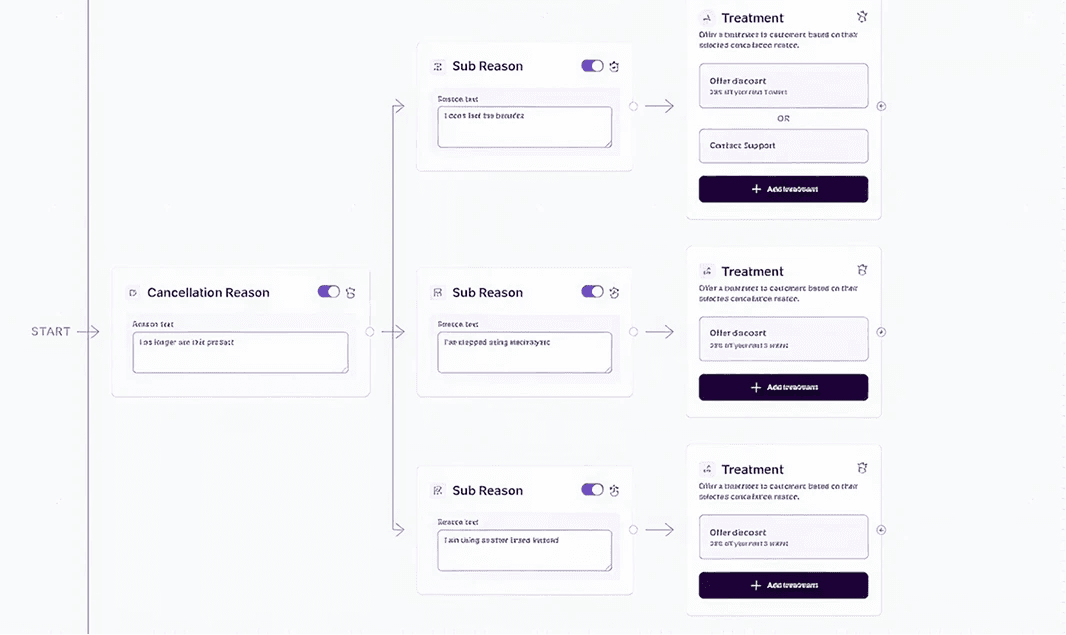Click the plus circle beside the top Treatment card
Image resolution: width=1066 pixels, height=635 pixels.
coord(881,106)
